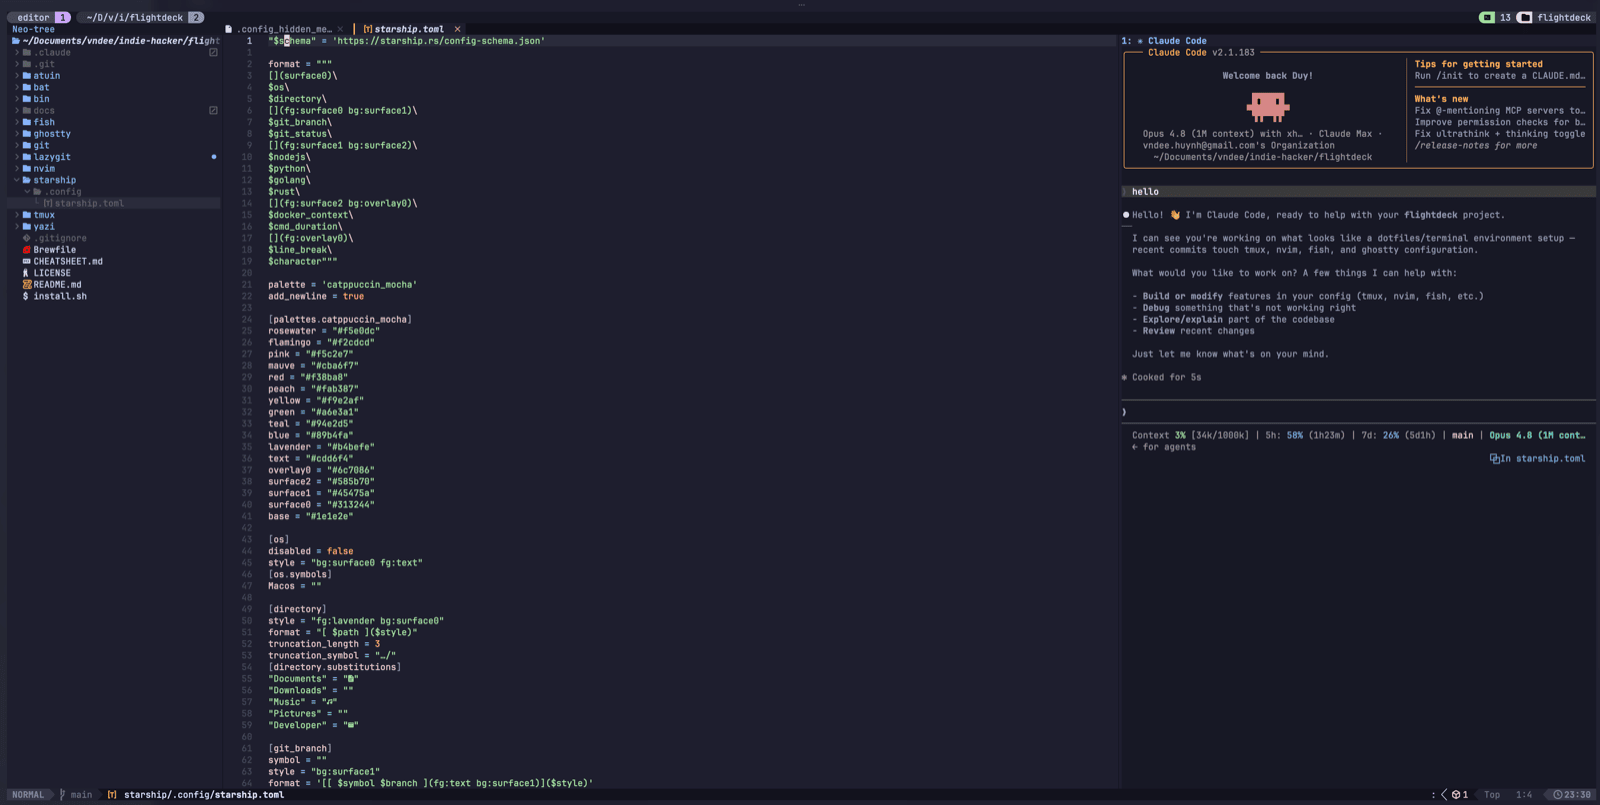Click the LICENSE file icon
Screen dimensions: 1600x805
pyautogui.click(x=27, y=273)
